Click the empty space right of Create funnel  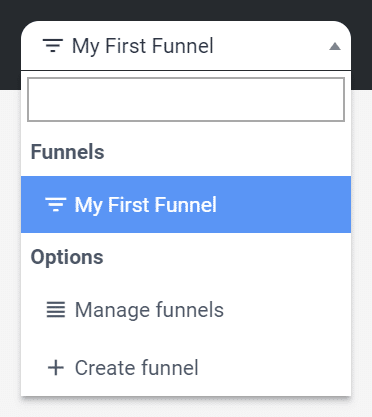click(x=273, y=368)
